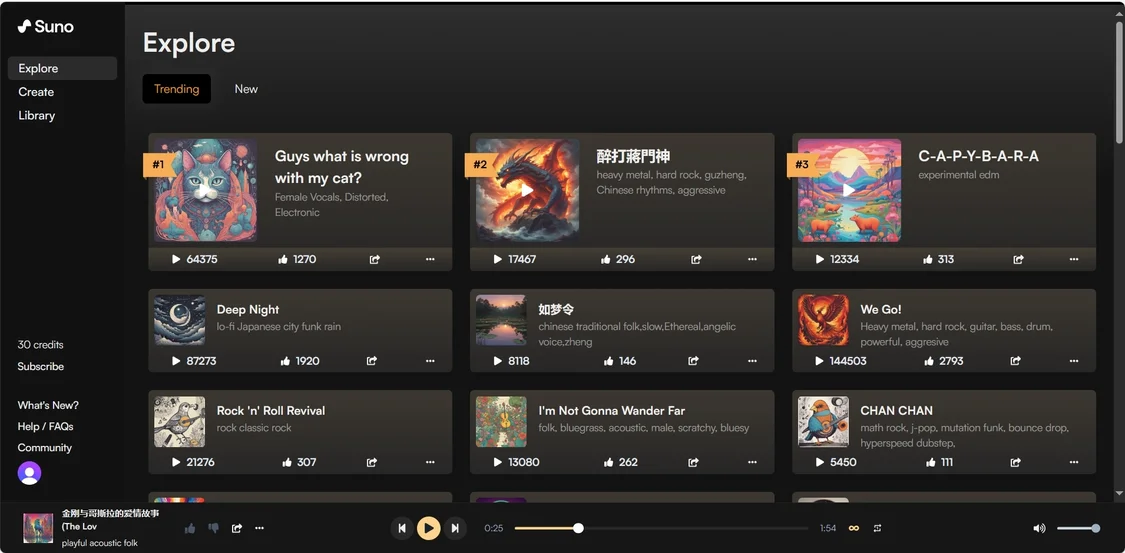The width and height of the screenshot is (1125, 553).
Task: Dislike the currently playing song
Action: 213,528
